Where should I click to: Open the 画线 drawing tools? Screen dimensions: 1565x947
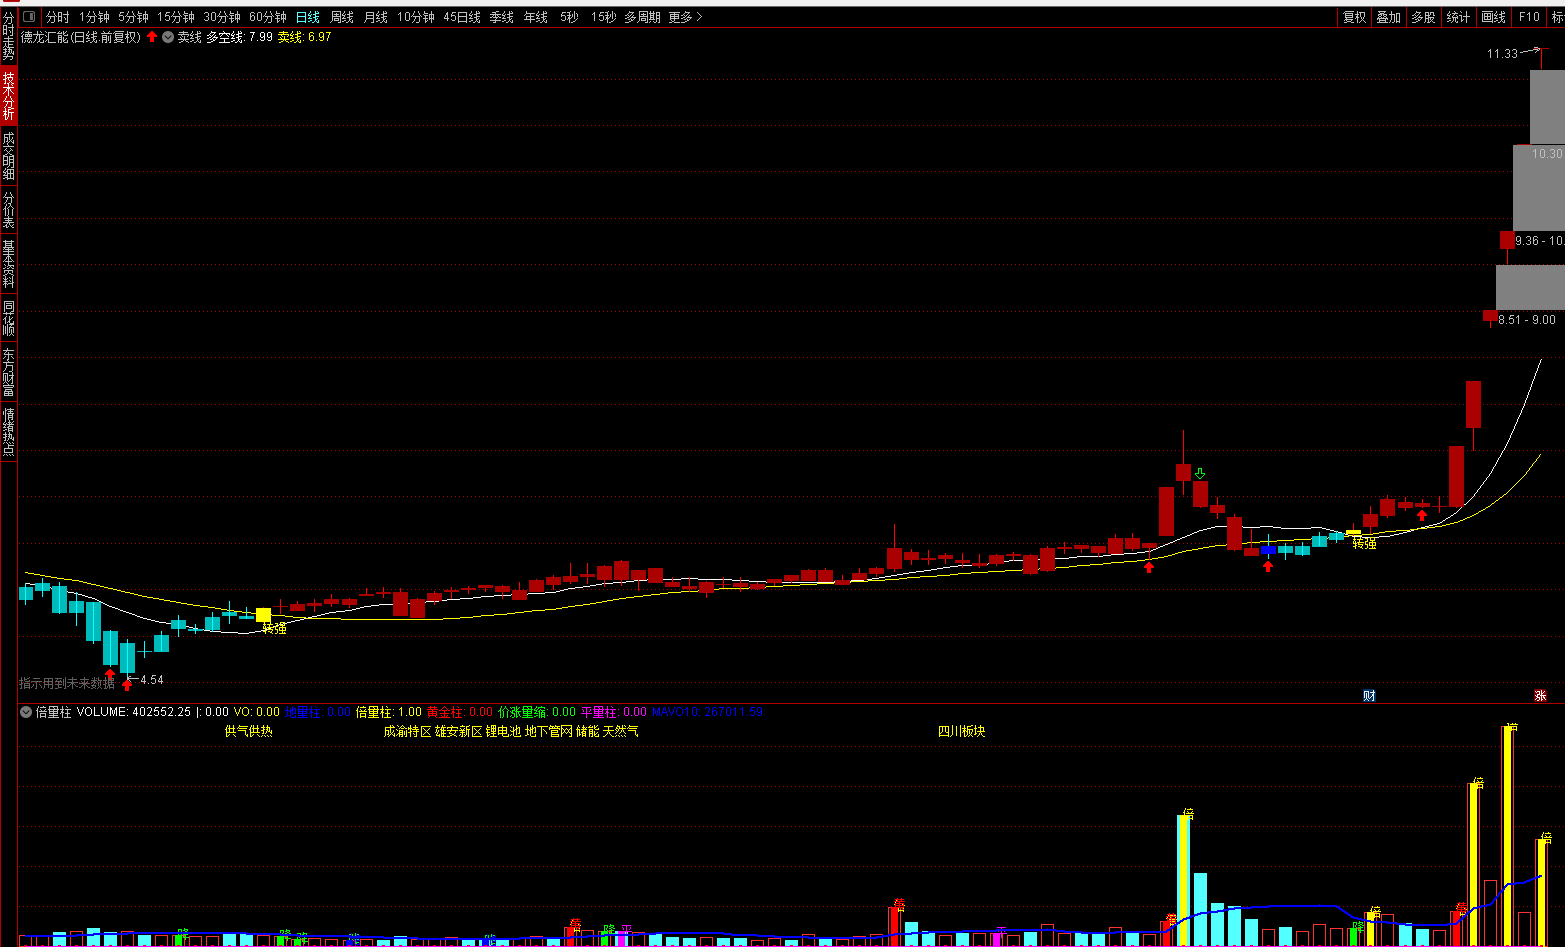point(1494,17)
